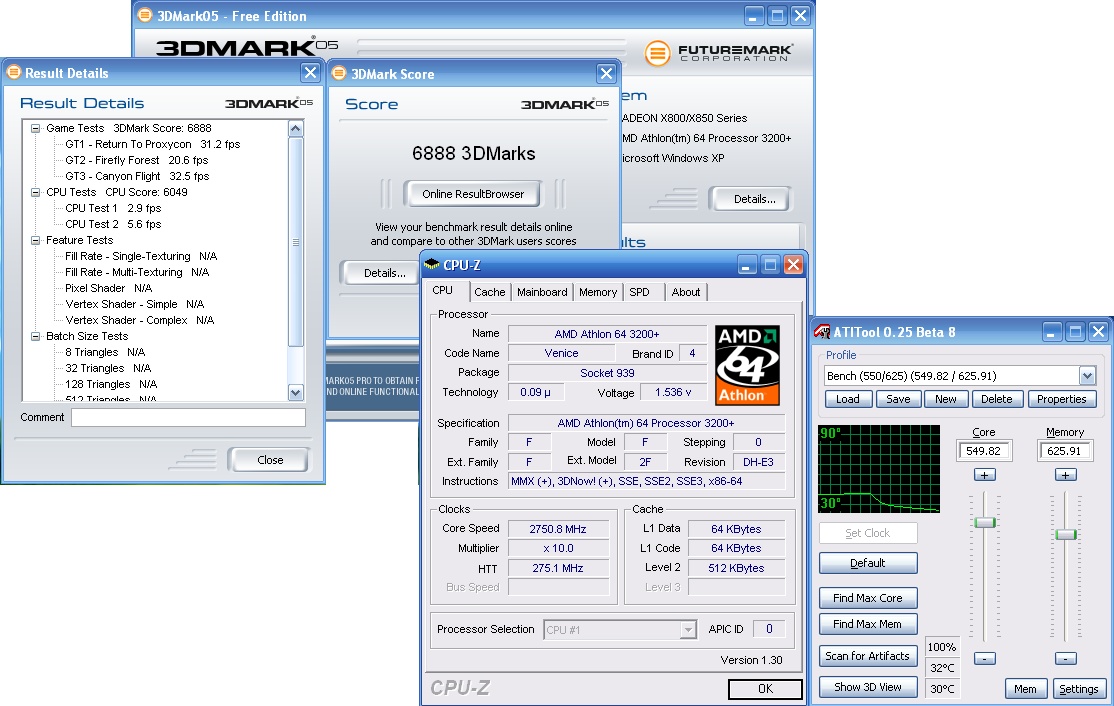Select GT3 - Canyon Flight row
The width and height of the screenshot is (1114, 706).
(137, 176)
